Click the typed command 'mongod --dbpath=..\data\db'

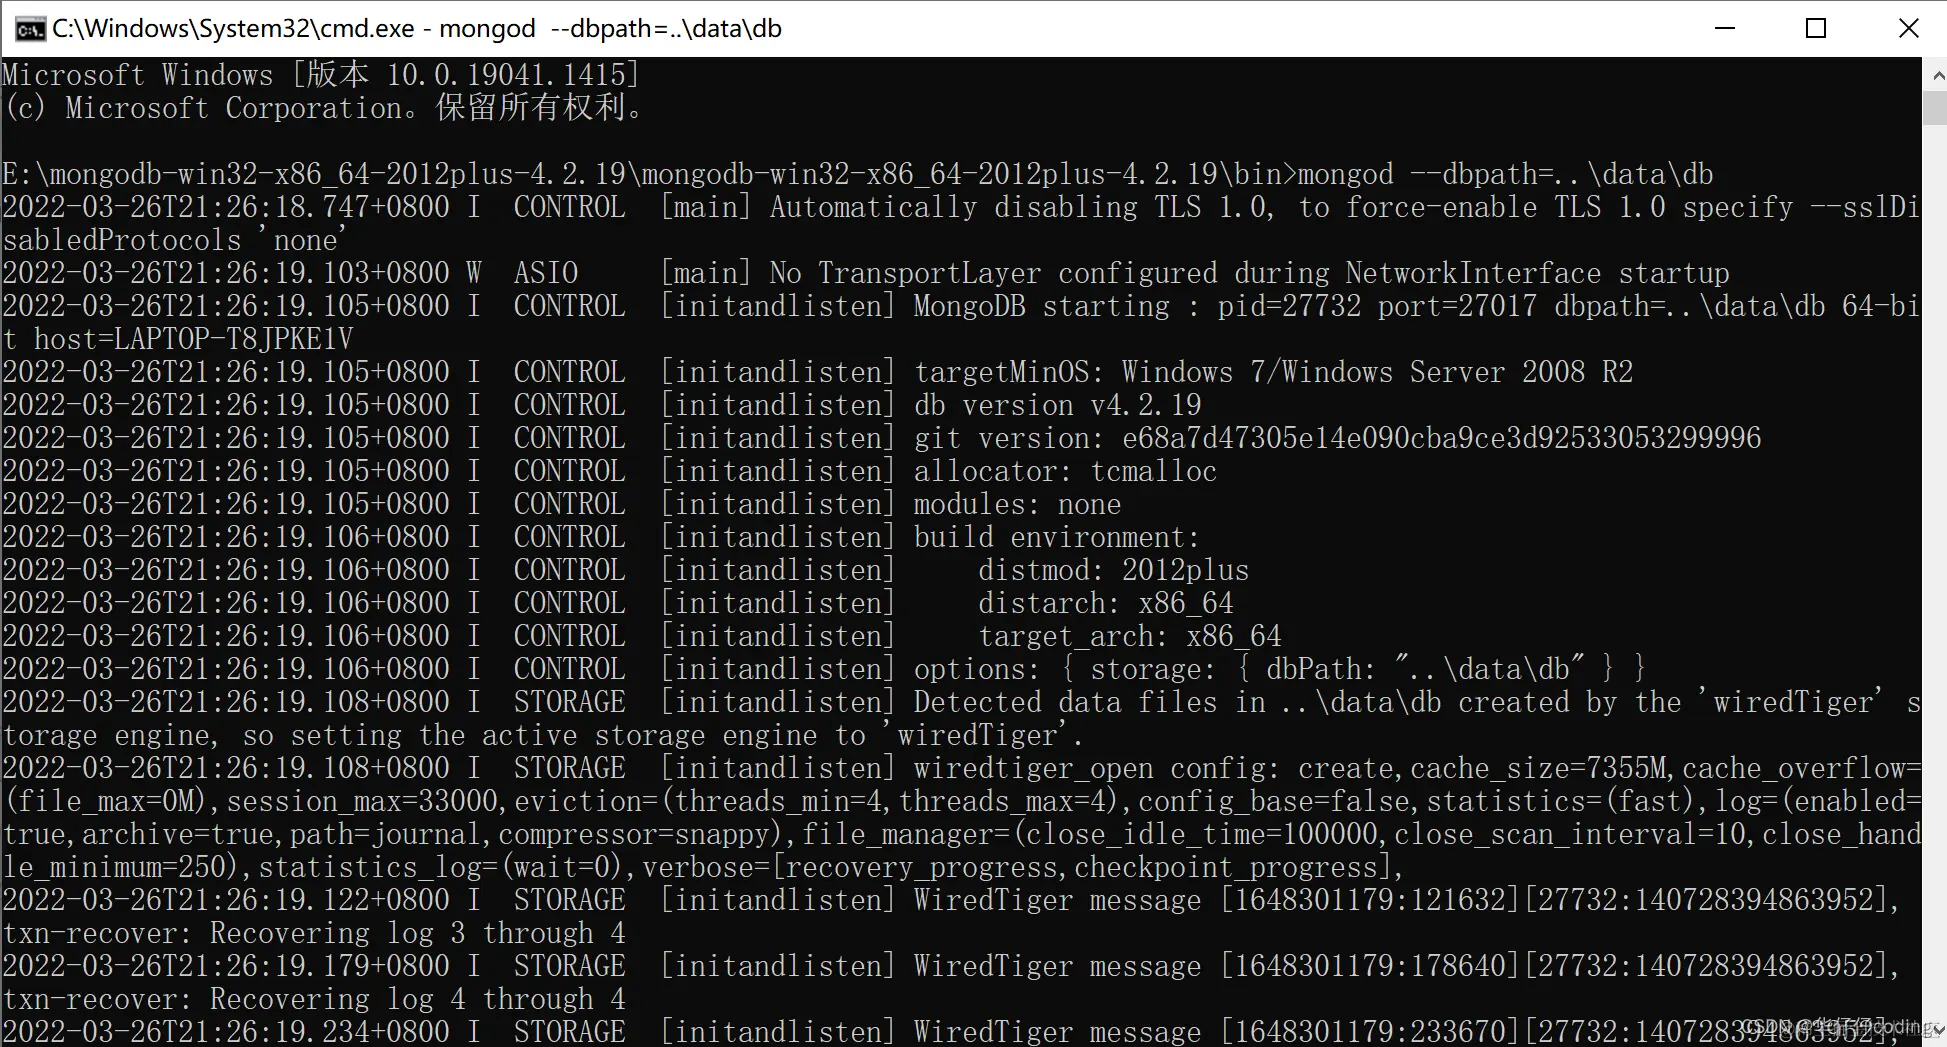pyautogui.click(x=1505, y=174)
